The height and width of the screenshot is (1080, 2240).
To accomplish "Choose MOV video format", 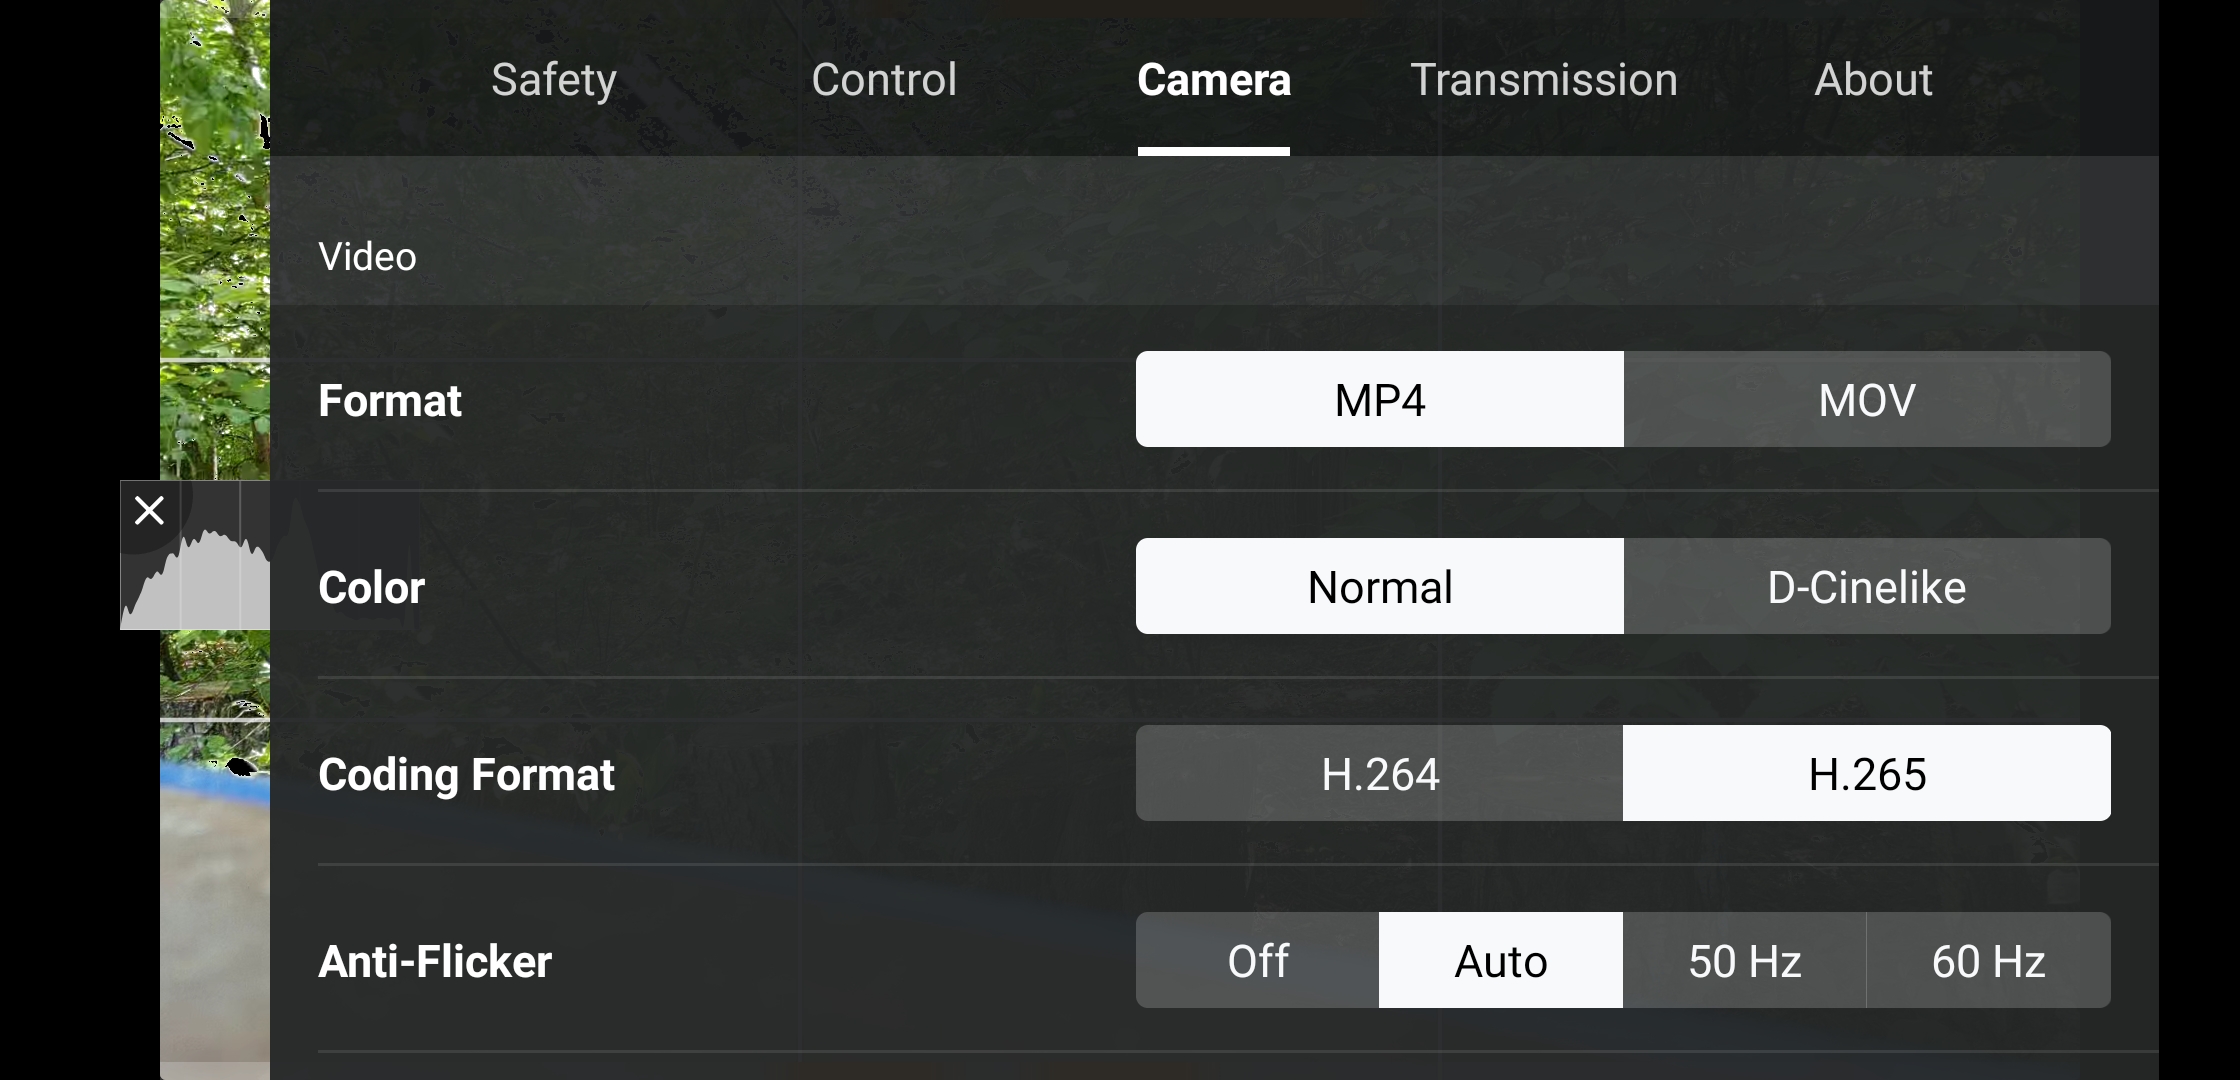I will 1867,399.
